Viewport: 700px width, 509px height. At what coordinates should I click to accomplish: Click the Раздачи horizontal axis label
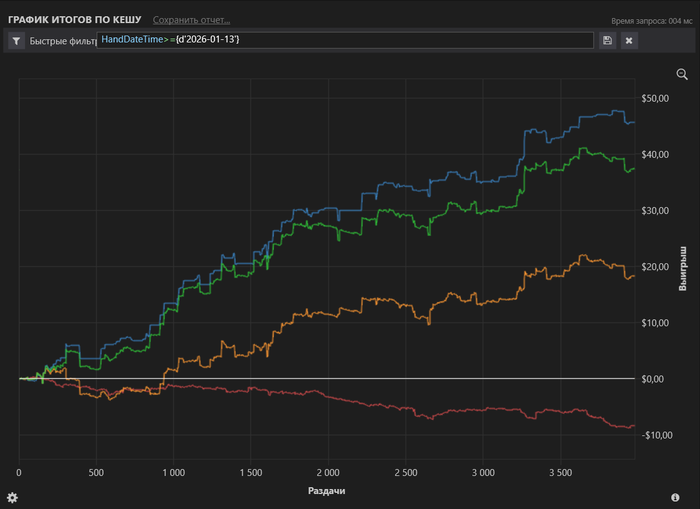coord(327,491)
